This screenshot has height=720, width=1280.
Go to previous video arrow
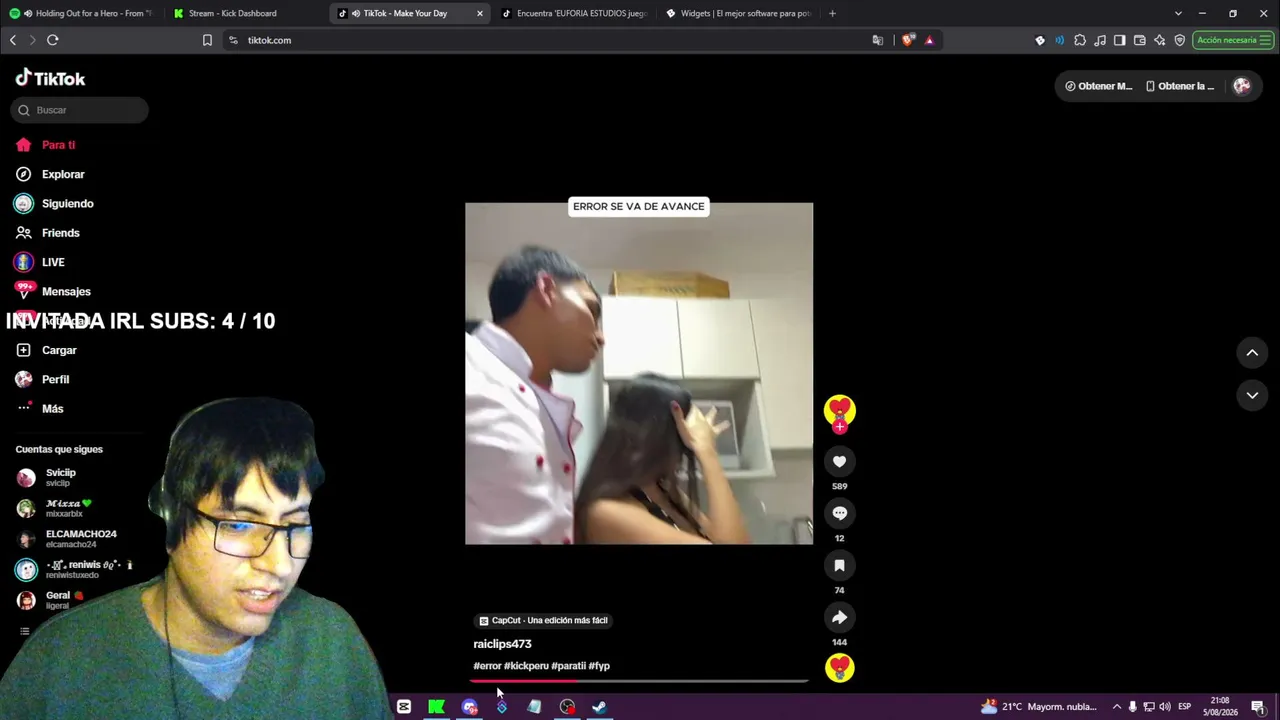pyautogui.click(x=1252, y=352)
